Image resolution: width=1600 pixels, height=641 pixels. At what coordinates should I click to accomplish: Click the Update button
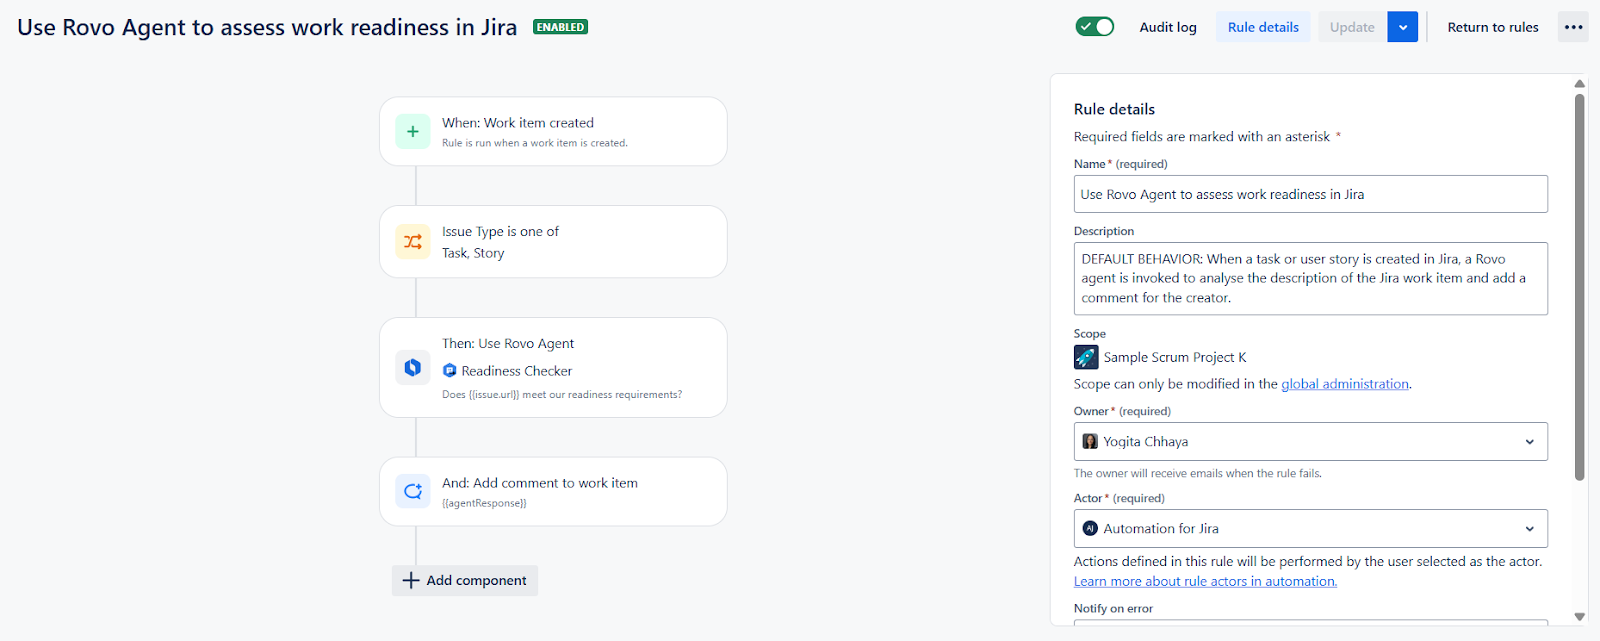click(1352, 27)
